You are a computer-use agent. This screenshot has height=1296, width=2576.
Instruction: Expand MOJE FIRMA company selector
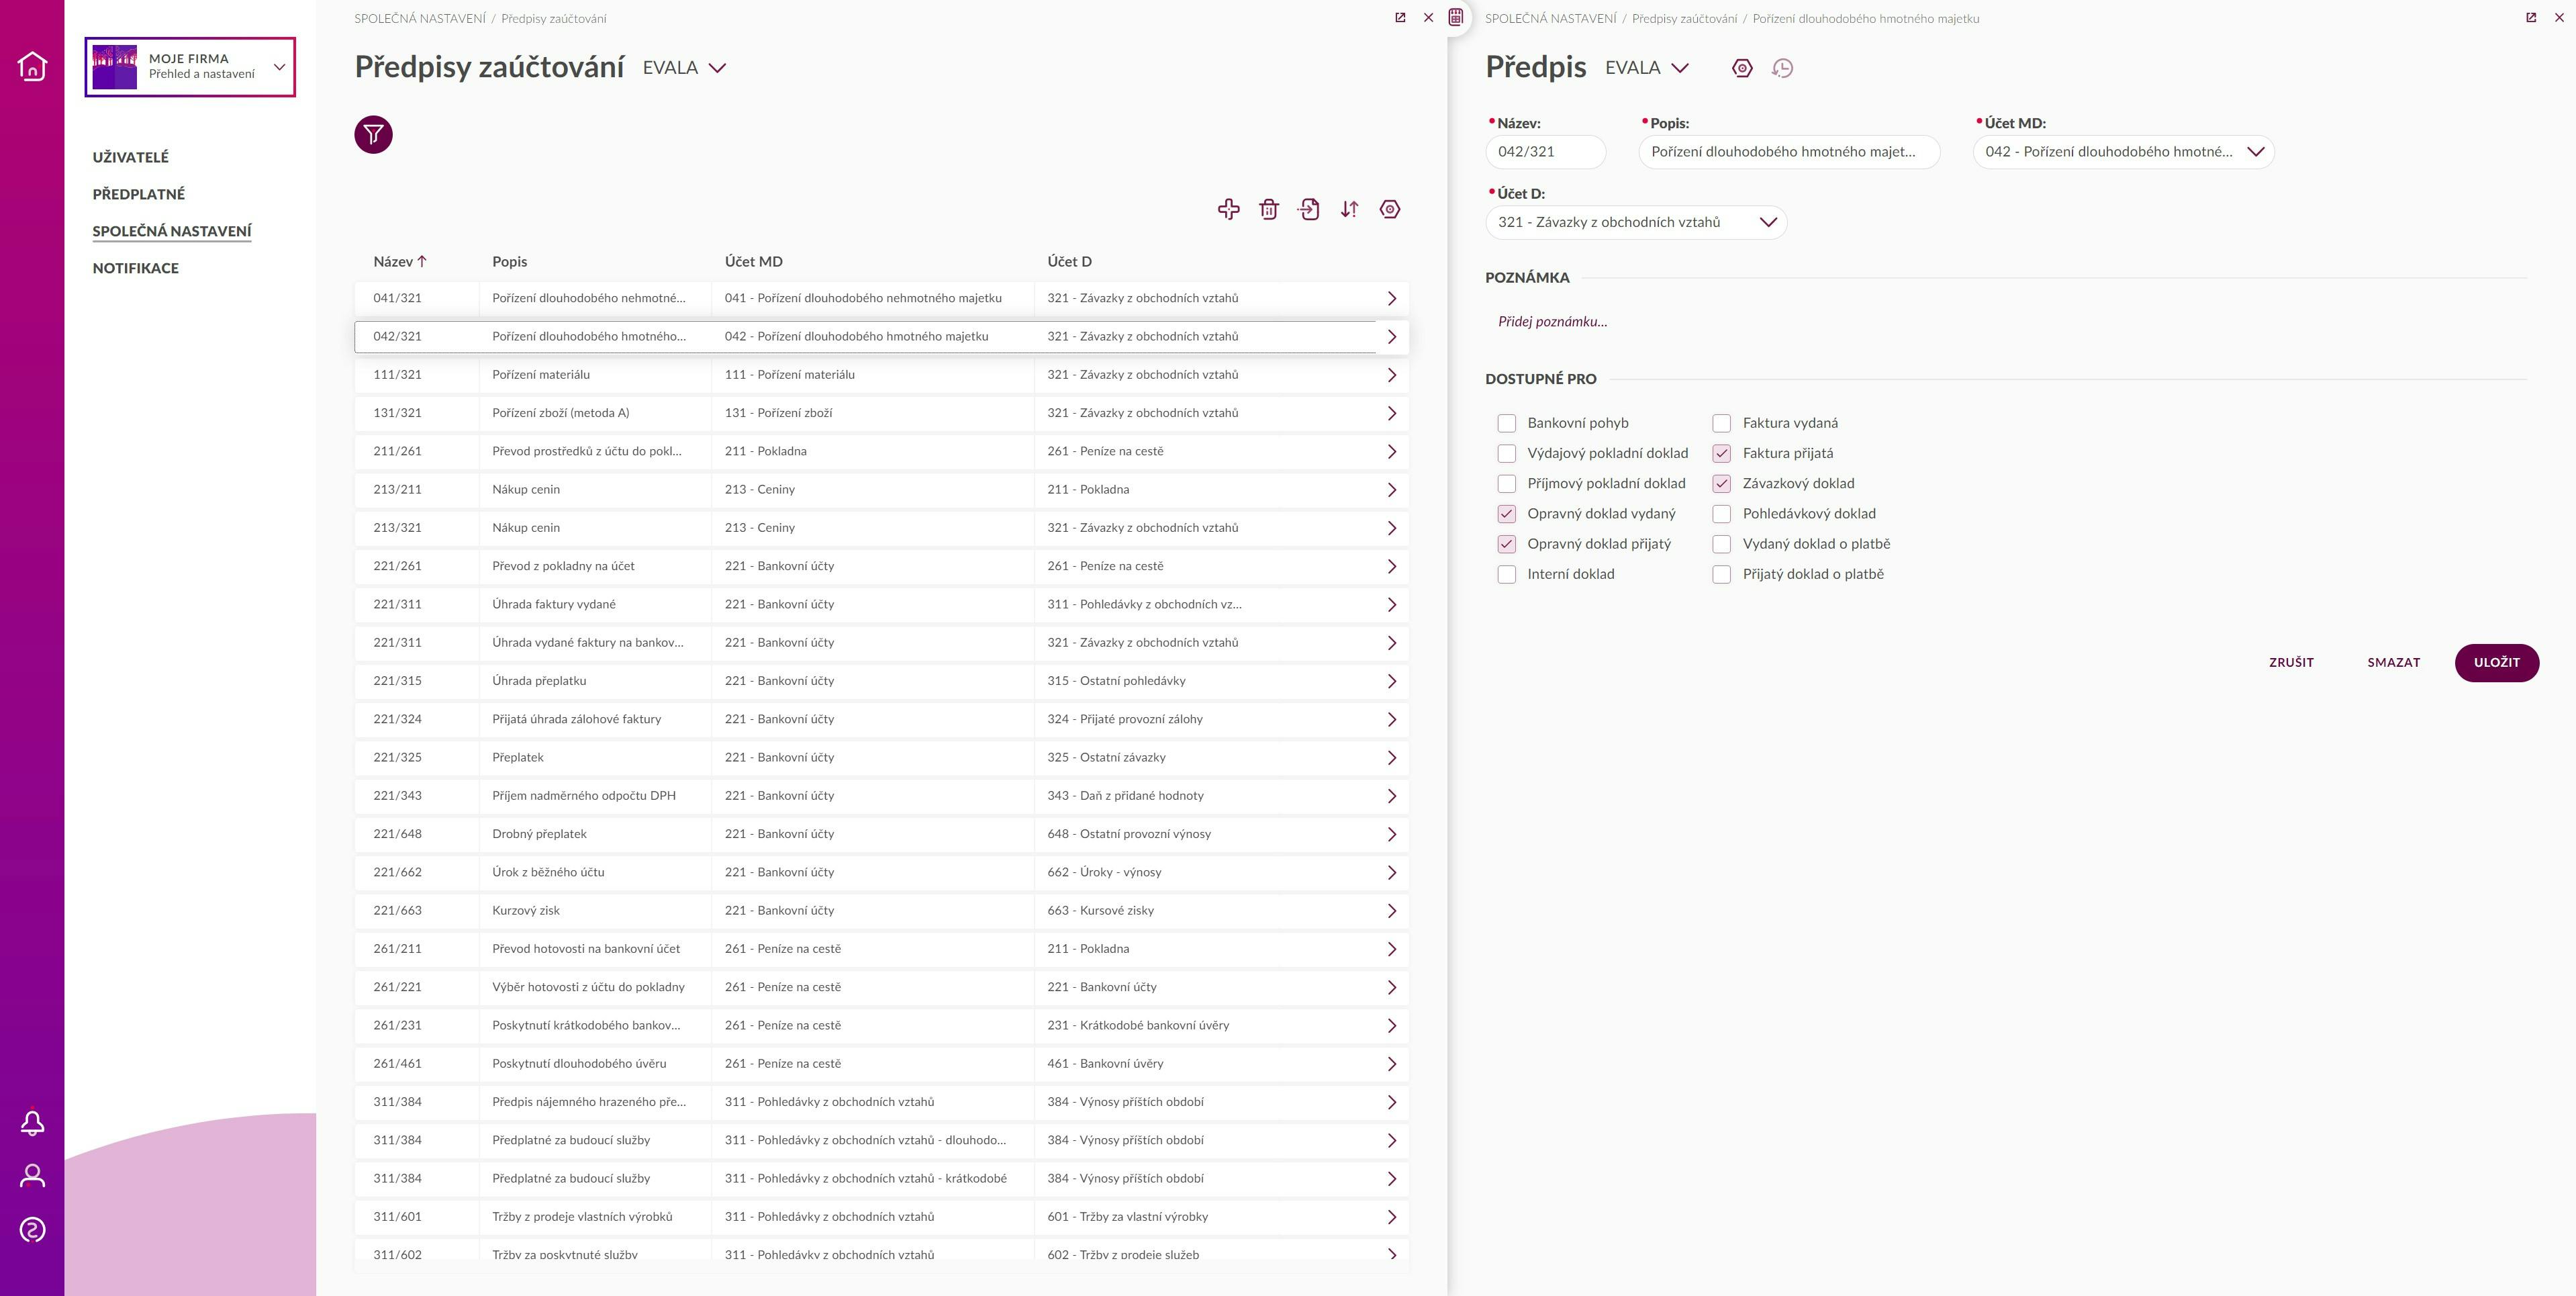(x=279, y=67)
